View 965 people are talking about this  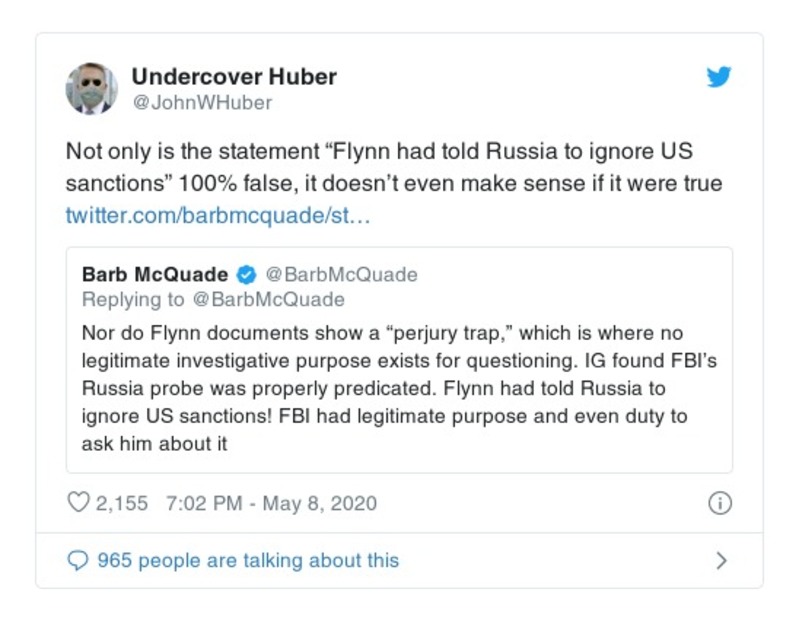(248, 561)
